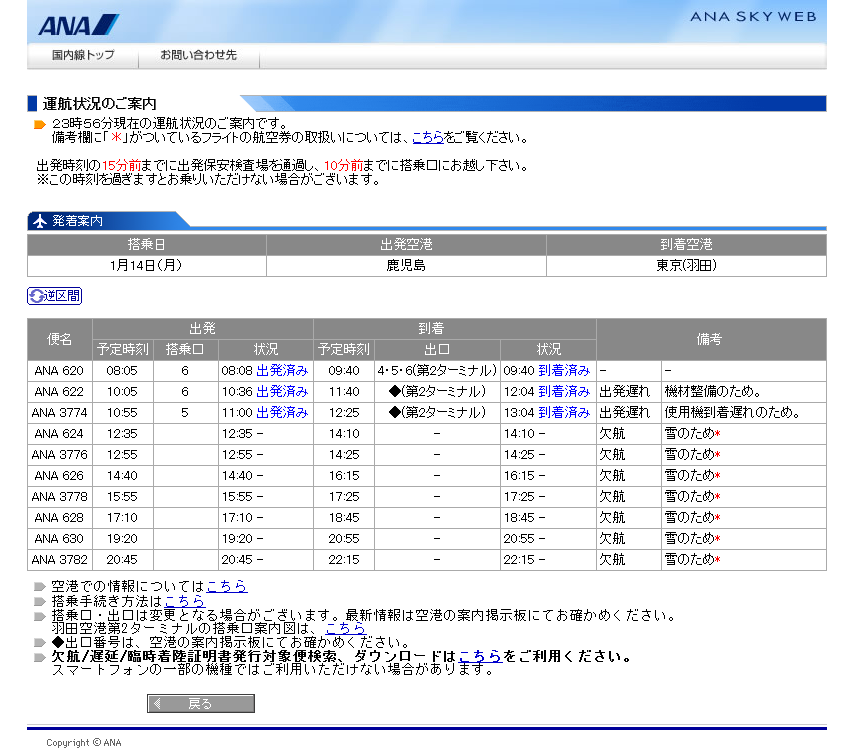Image resolution: width=854 pixels, height=752 pixels.
Task: Select flight cell ANA 630
Action: [x=59, y=539]
